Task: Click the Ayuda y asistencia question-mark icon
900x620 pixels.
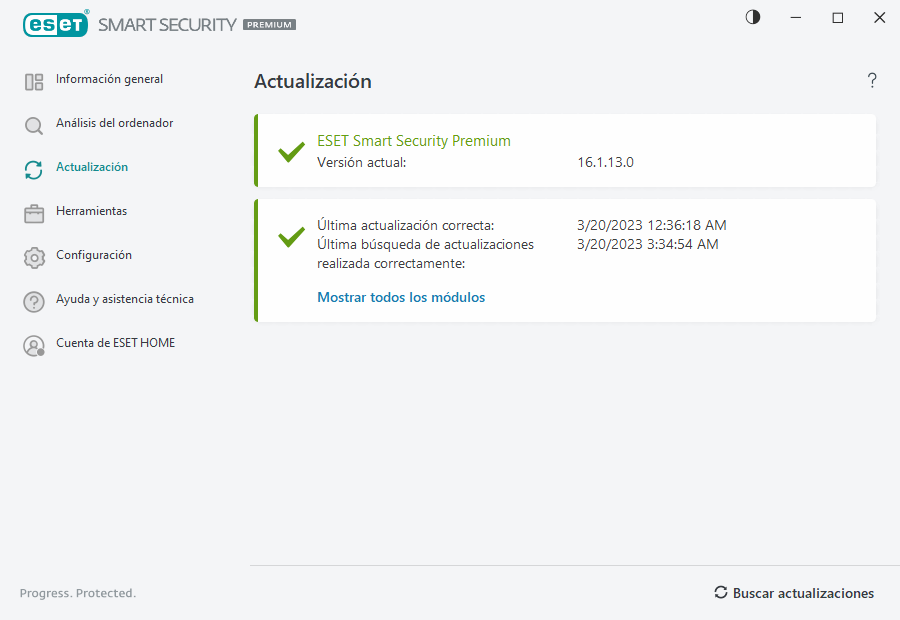Action: pos(34,302)
